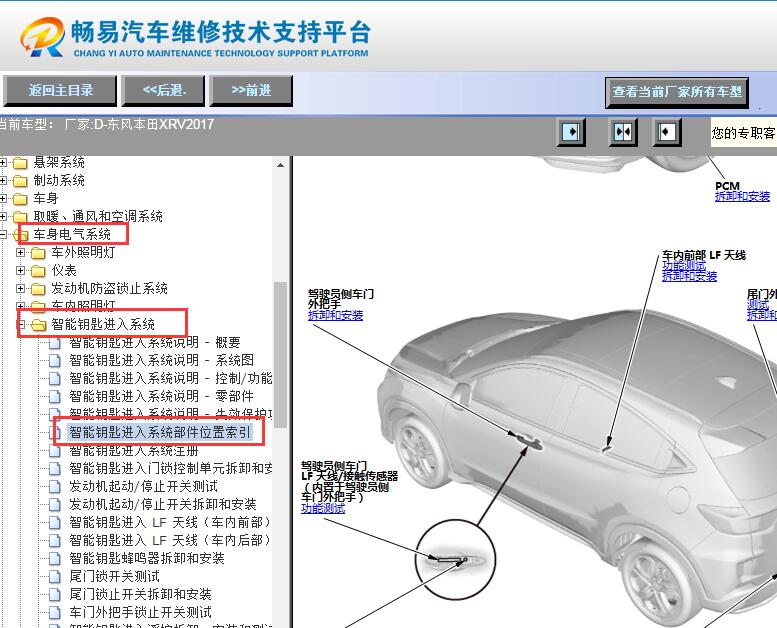Screen dimensions: 777x628
Task: Select 制动系统 folder icon
Action: pyautogui.click(x=20, y=180)
